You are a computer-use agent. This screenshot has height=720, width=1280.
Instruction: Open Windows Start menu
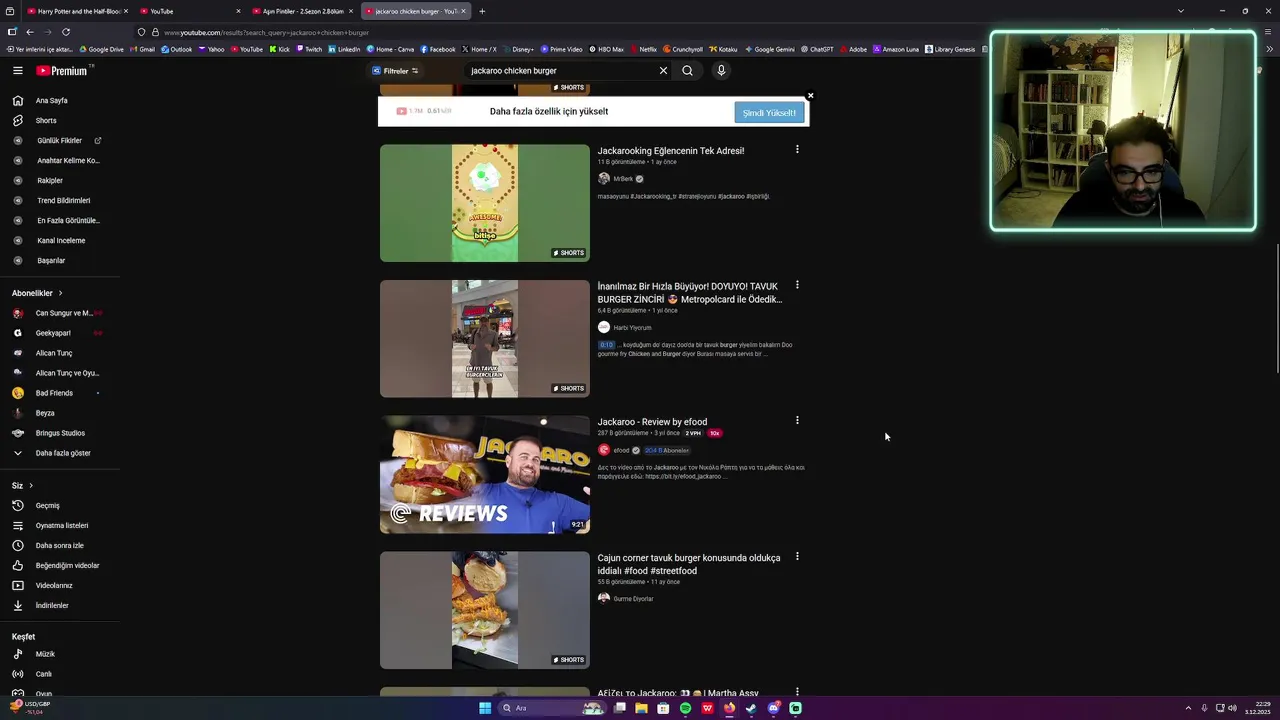coord(485,708)
